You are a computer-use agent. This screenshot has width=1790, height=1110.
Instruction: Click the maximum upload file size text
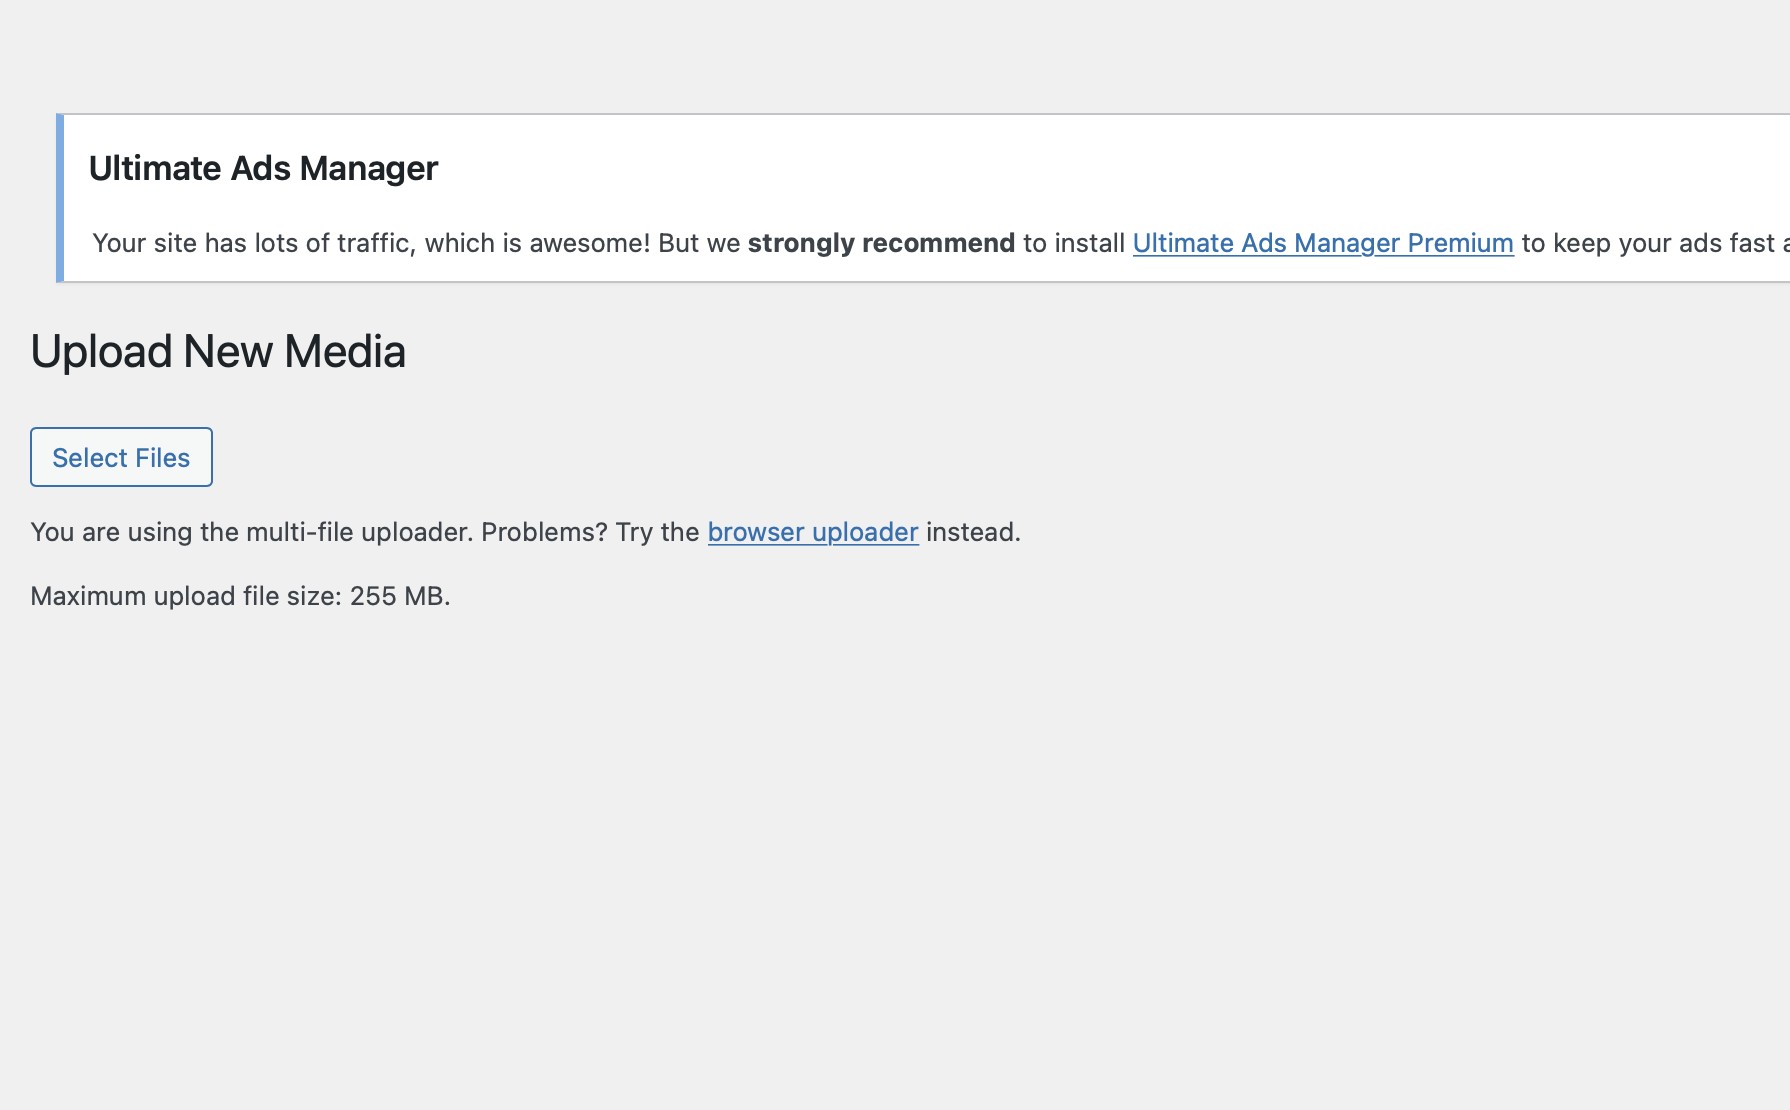(240, 594)
